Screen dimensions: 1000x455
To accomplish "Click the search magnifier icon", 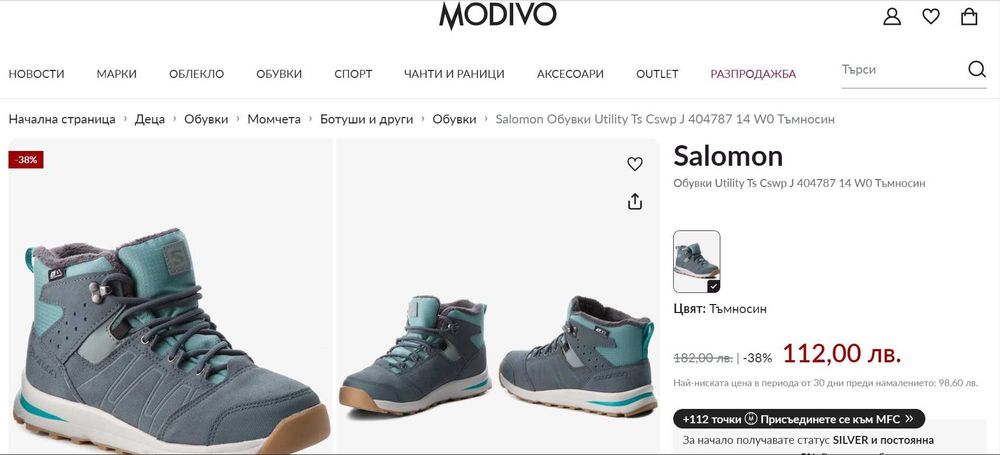I will 976,69.
